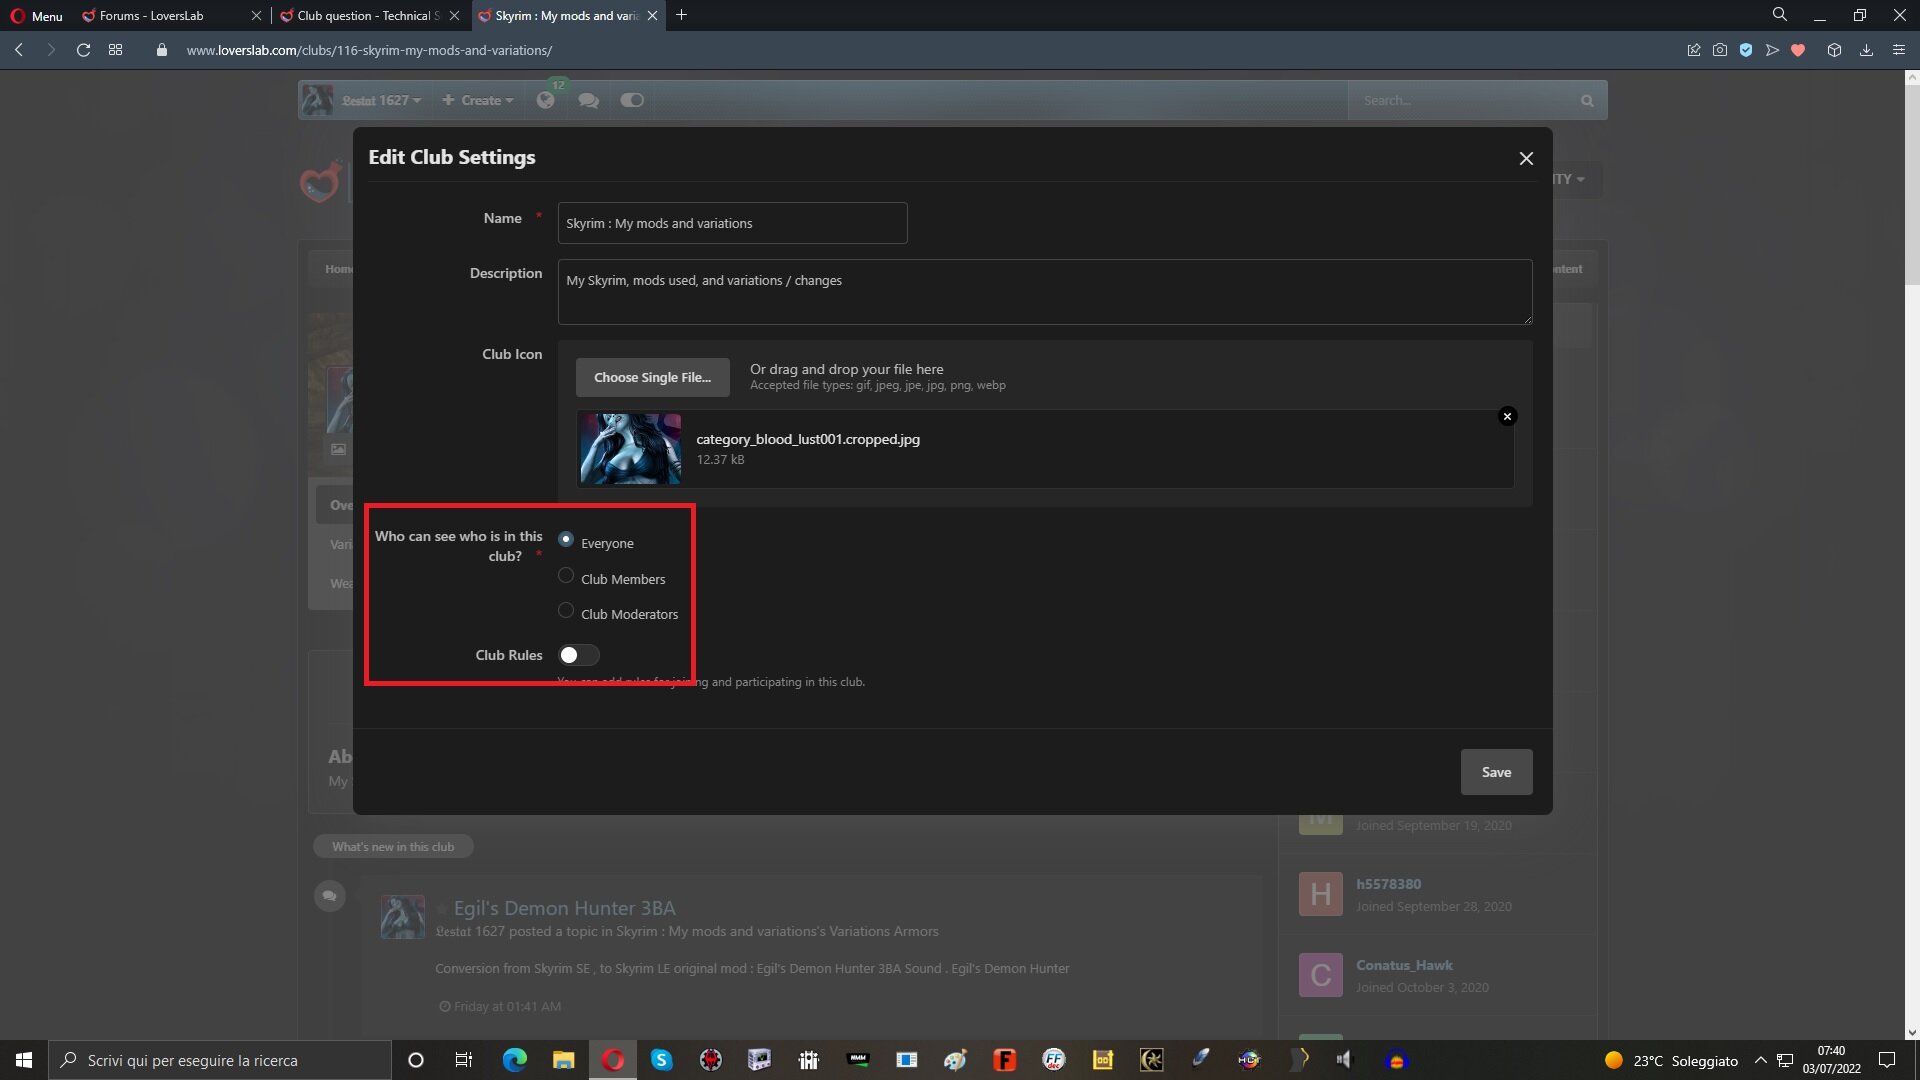Screen dimensions: 1920x1080
Task: Close the Edit Club Settings dialog
Action: (1526, 158)
